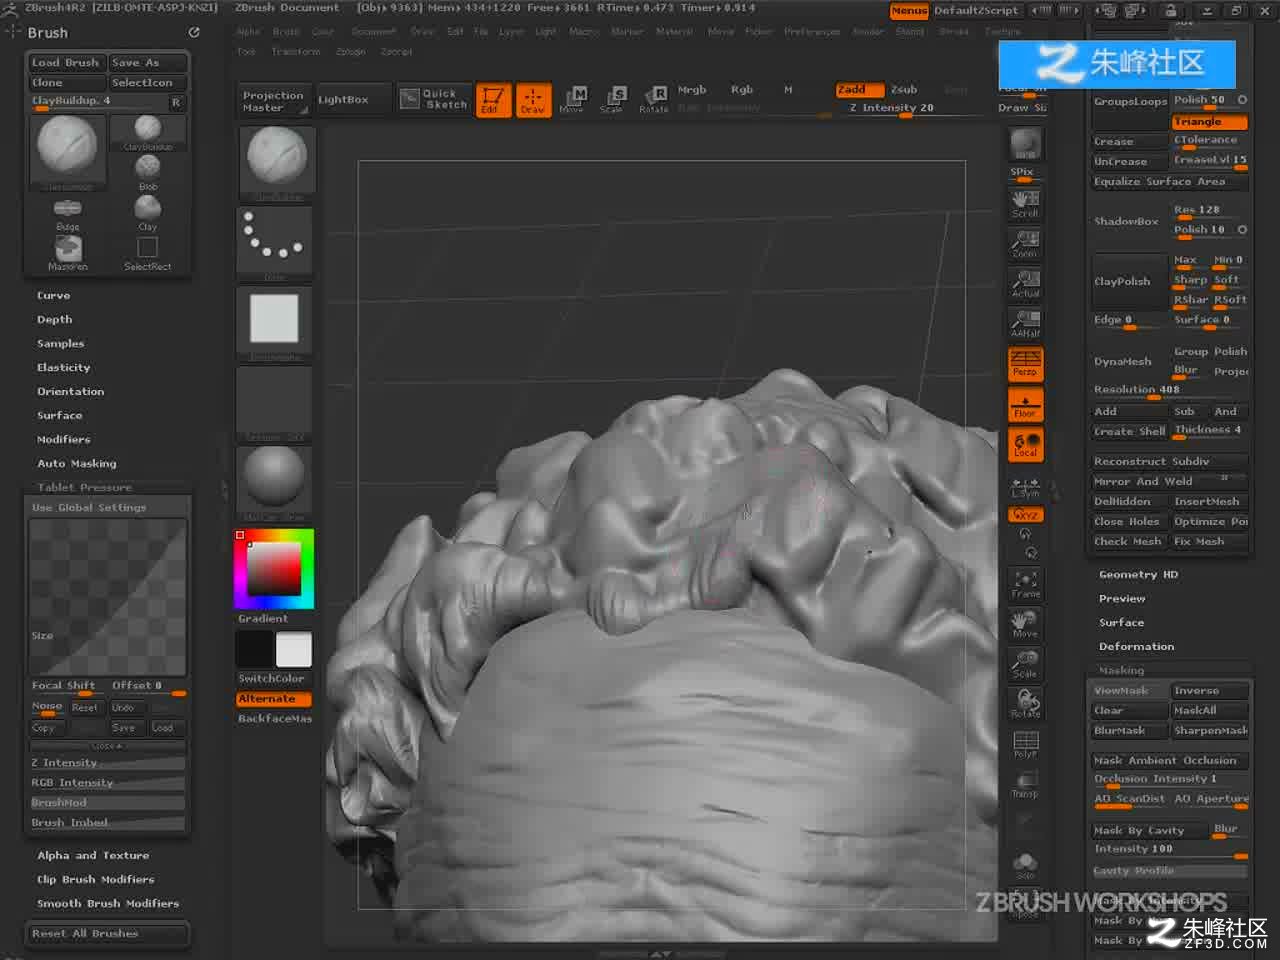Toggle Transp transparency mode
The height and width of the screenshot is (960, 1280).
(1025, 784)
